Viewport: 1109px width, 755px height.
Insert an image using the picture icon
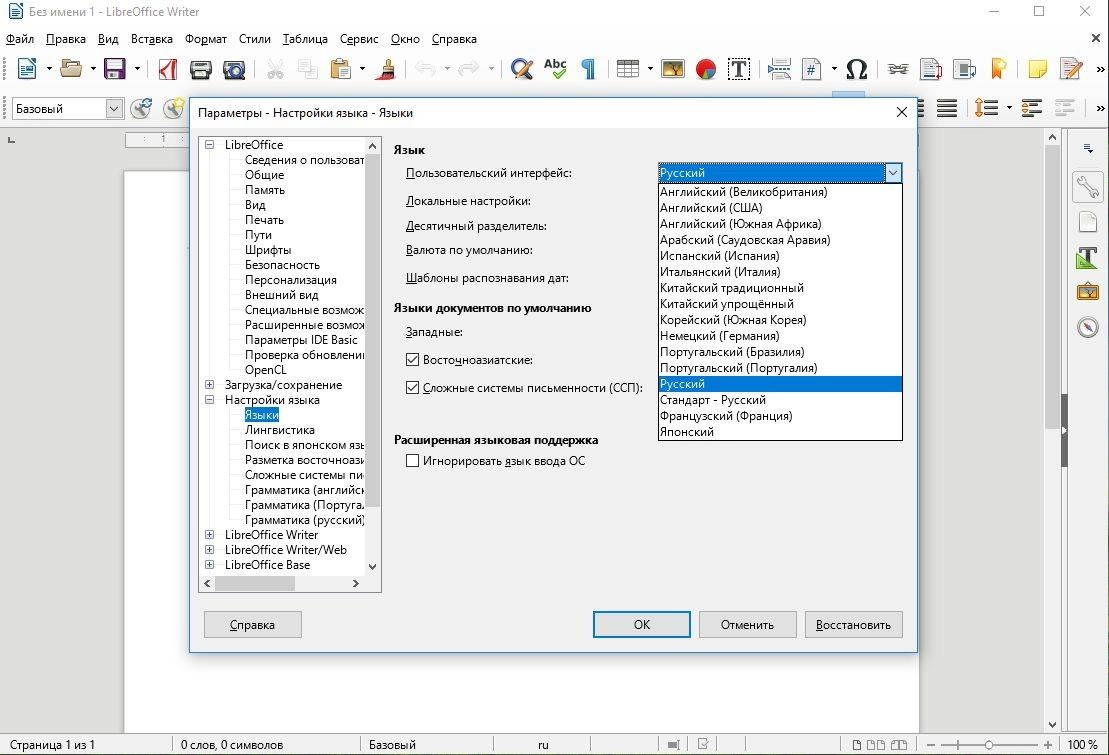(673, 69)
